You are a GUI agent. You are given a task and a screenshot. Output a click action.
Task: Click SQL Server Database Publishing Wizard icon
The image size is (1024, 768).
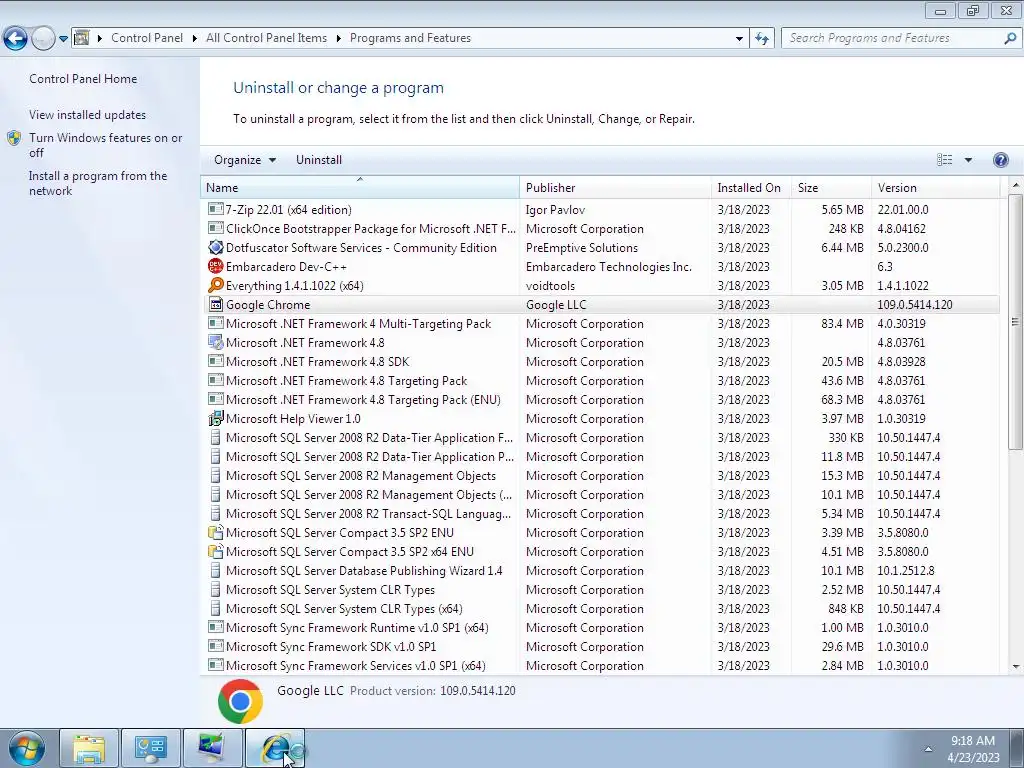pos(216,570)
